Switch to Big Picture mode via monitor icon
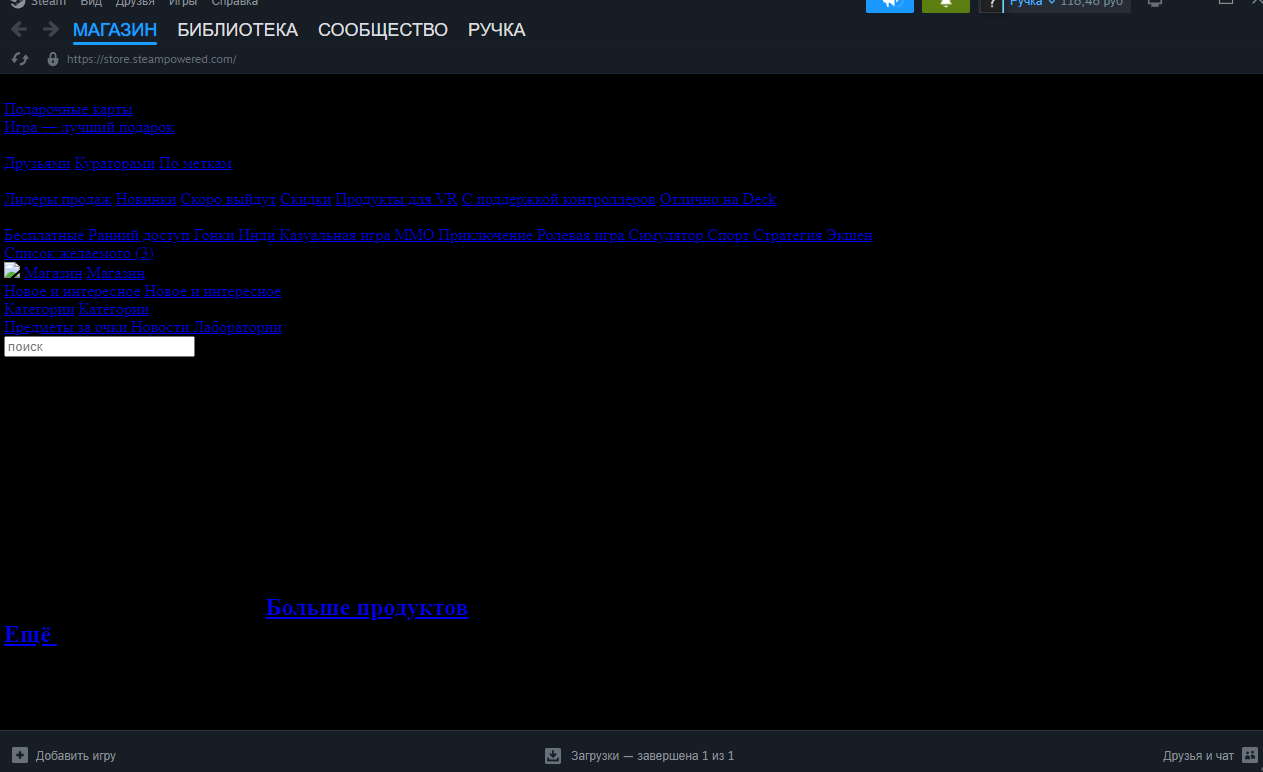The width and height of the screenshot is (1263, 772). tap(1155, 4)
